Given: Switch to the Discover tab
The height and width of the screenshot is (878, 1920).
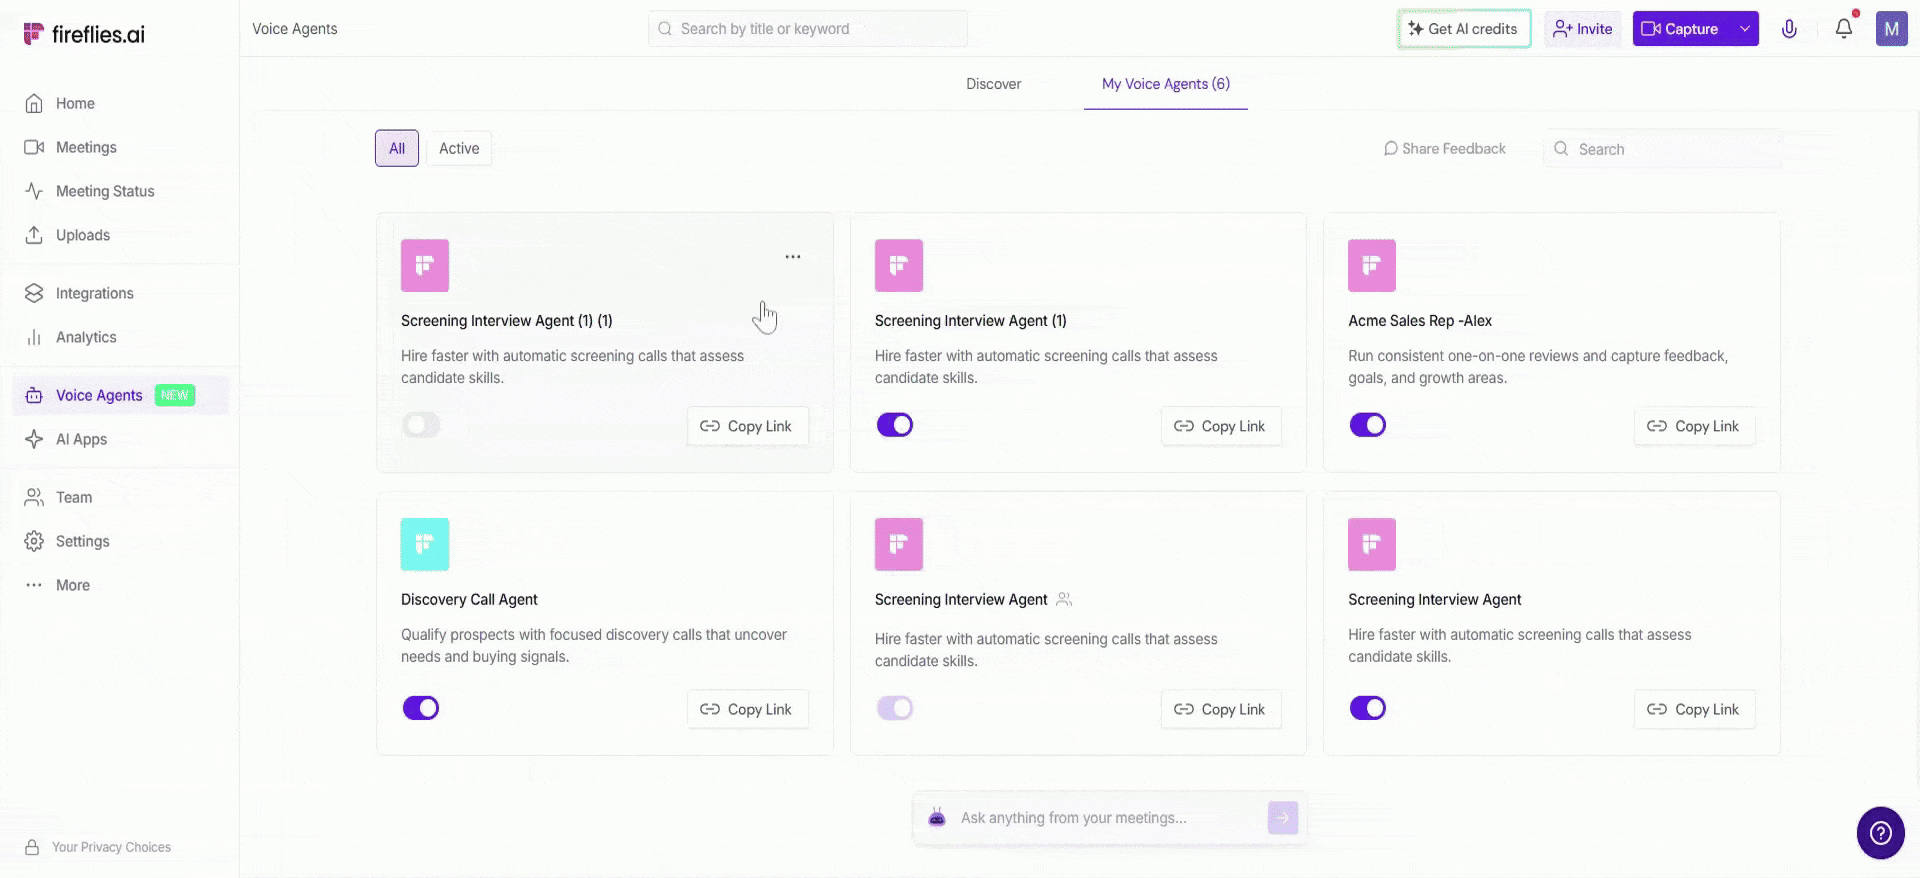Looking at the screenshot, I should click(993, 84).
